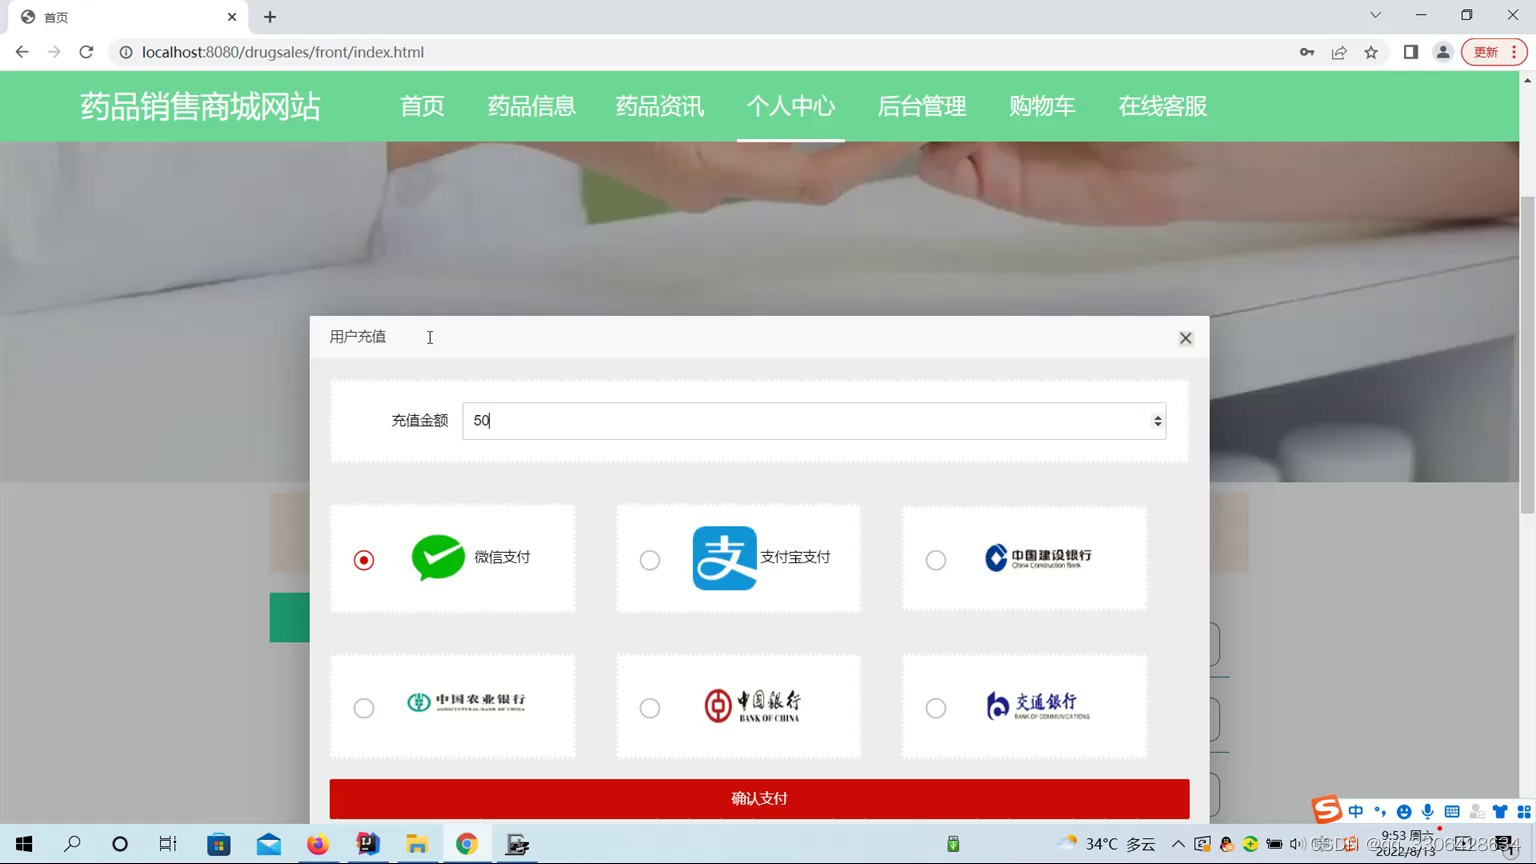Open Task View on the taskbar
The width and height of the screenshot is (1536, 864).
coord(168,844)
